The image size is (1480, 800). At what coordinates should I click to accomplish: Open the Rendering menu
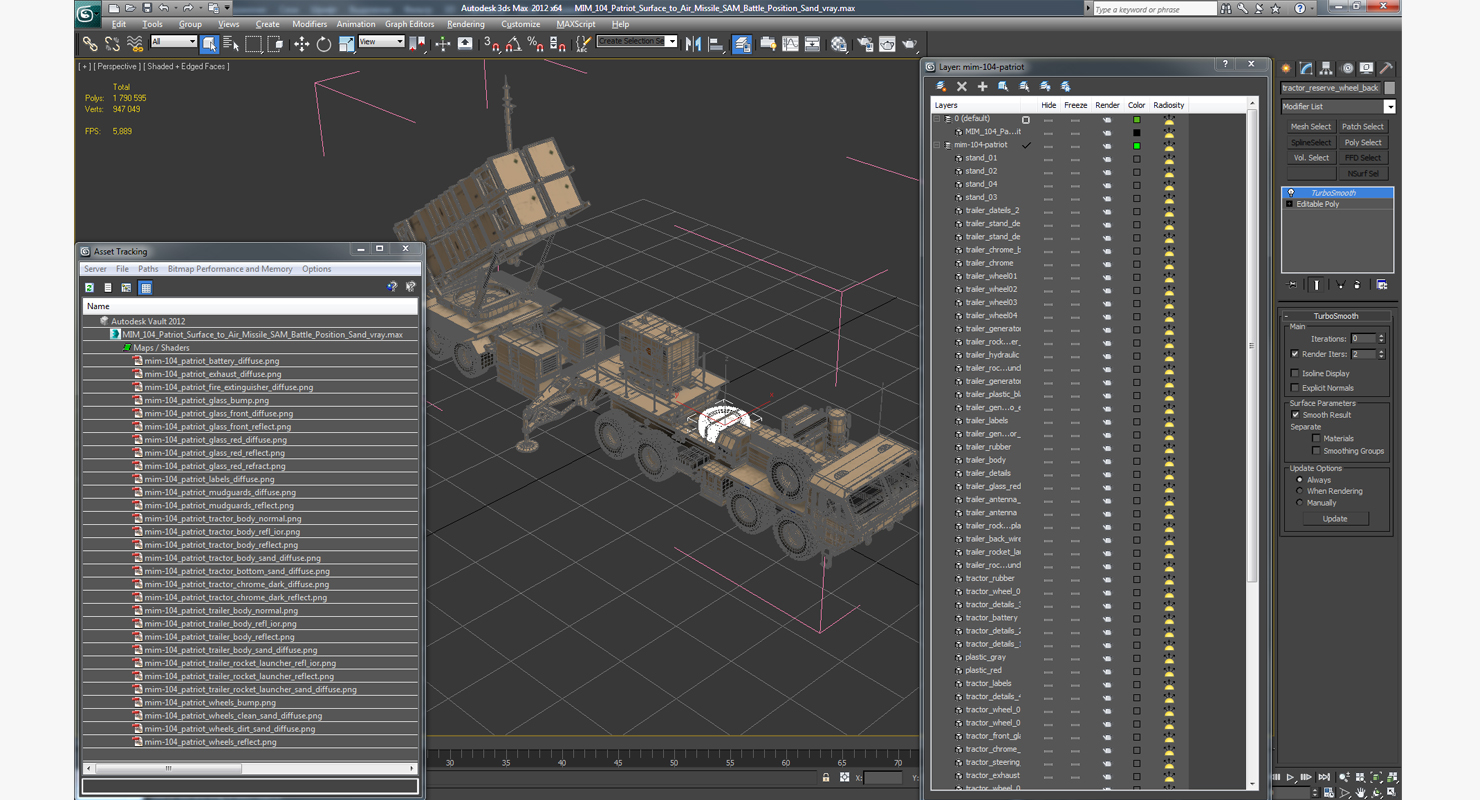pyautogui.click(x=466, y=24)
